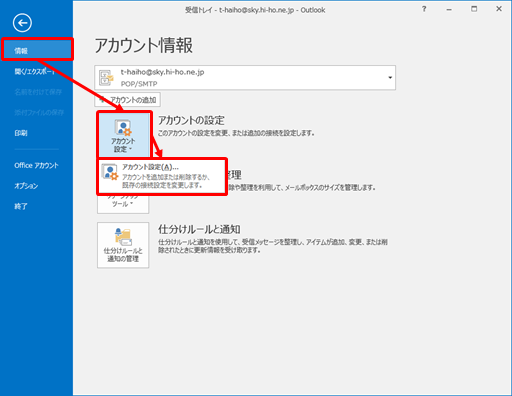Click the 仕分けルールと通知 heading text
The image size is (512, 396).
tap(199, 229)
